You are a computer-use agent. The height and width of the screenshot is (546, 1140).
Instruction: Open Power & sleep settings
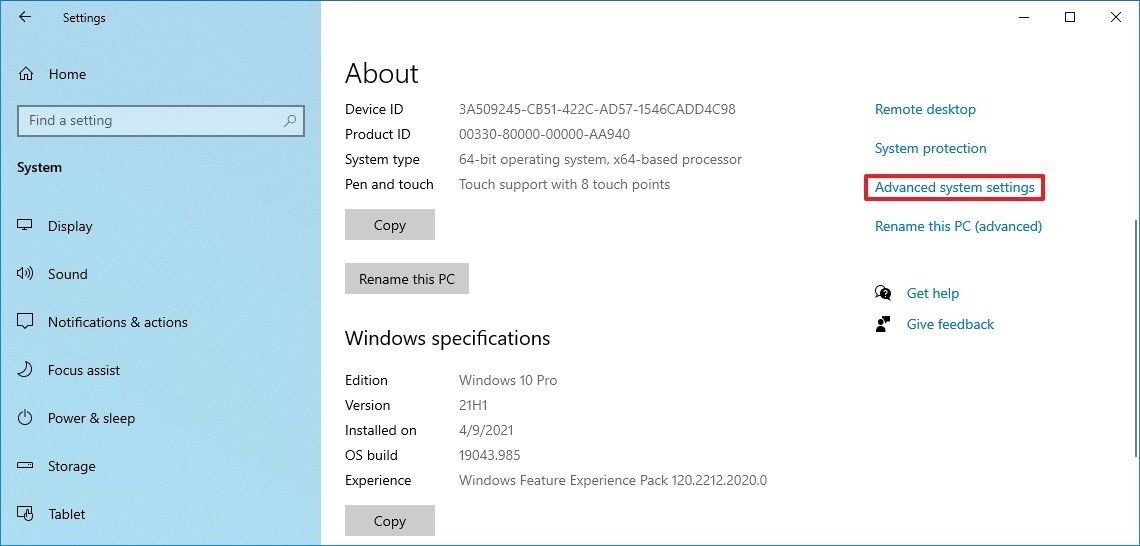pyautogui.click(x=92, y=418)
